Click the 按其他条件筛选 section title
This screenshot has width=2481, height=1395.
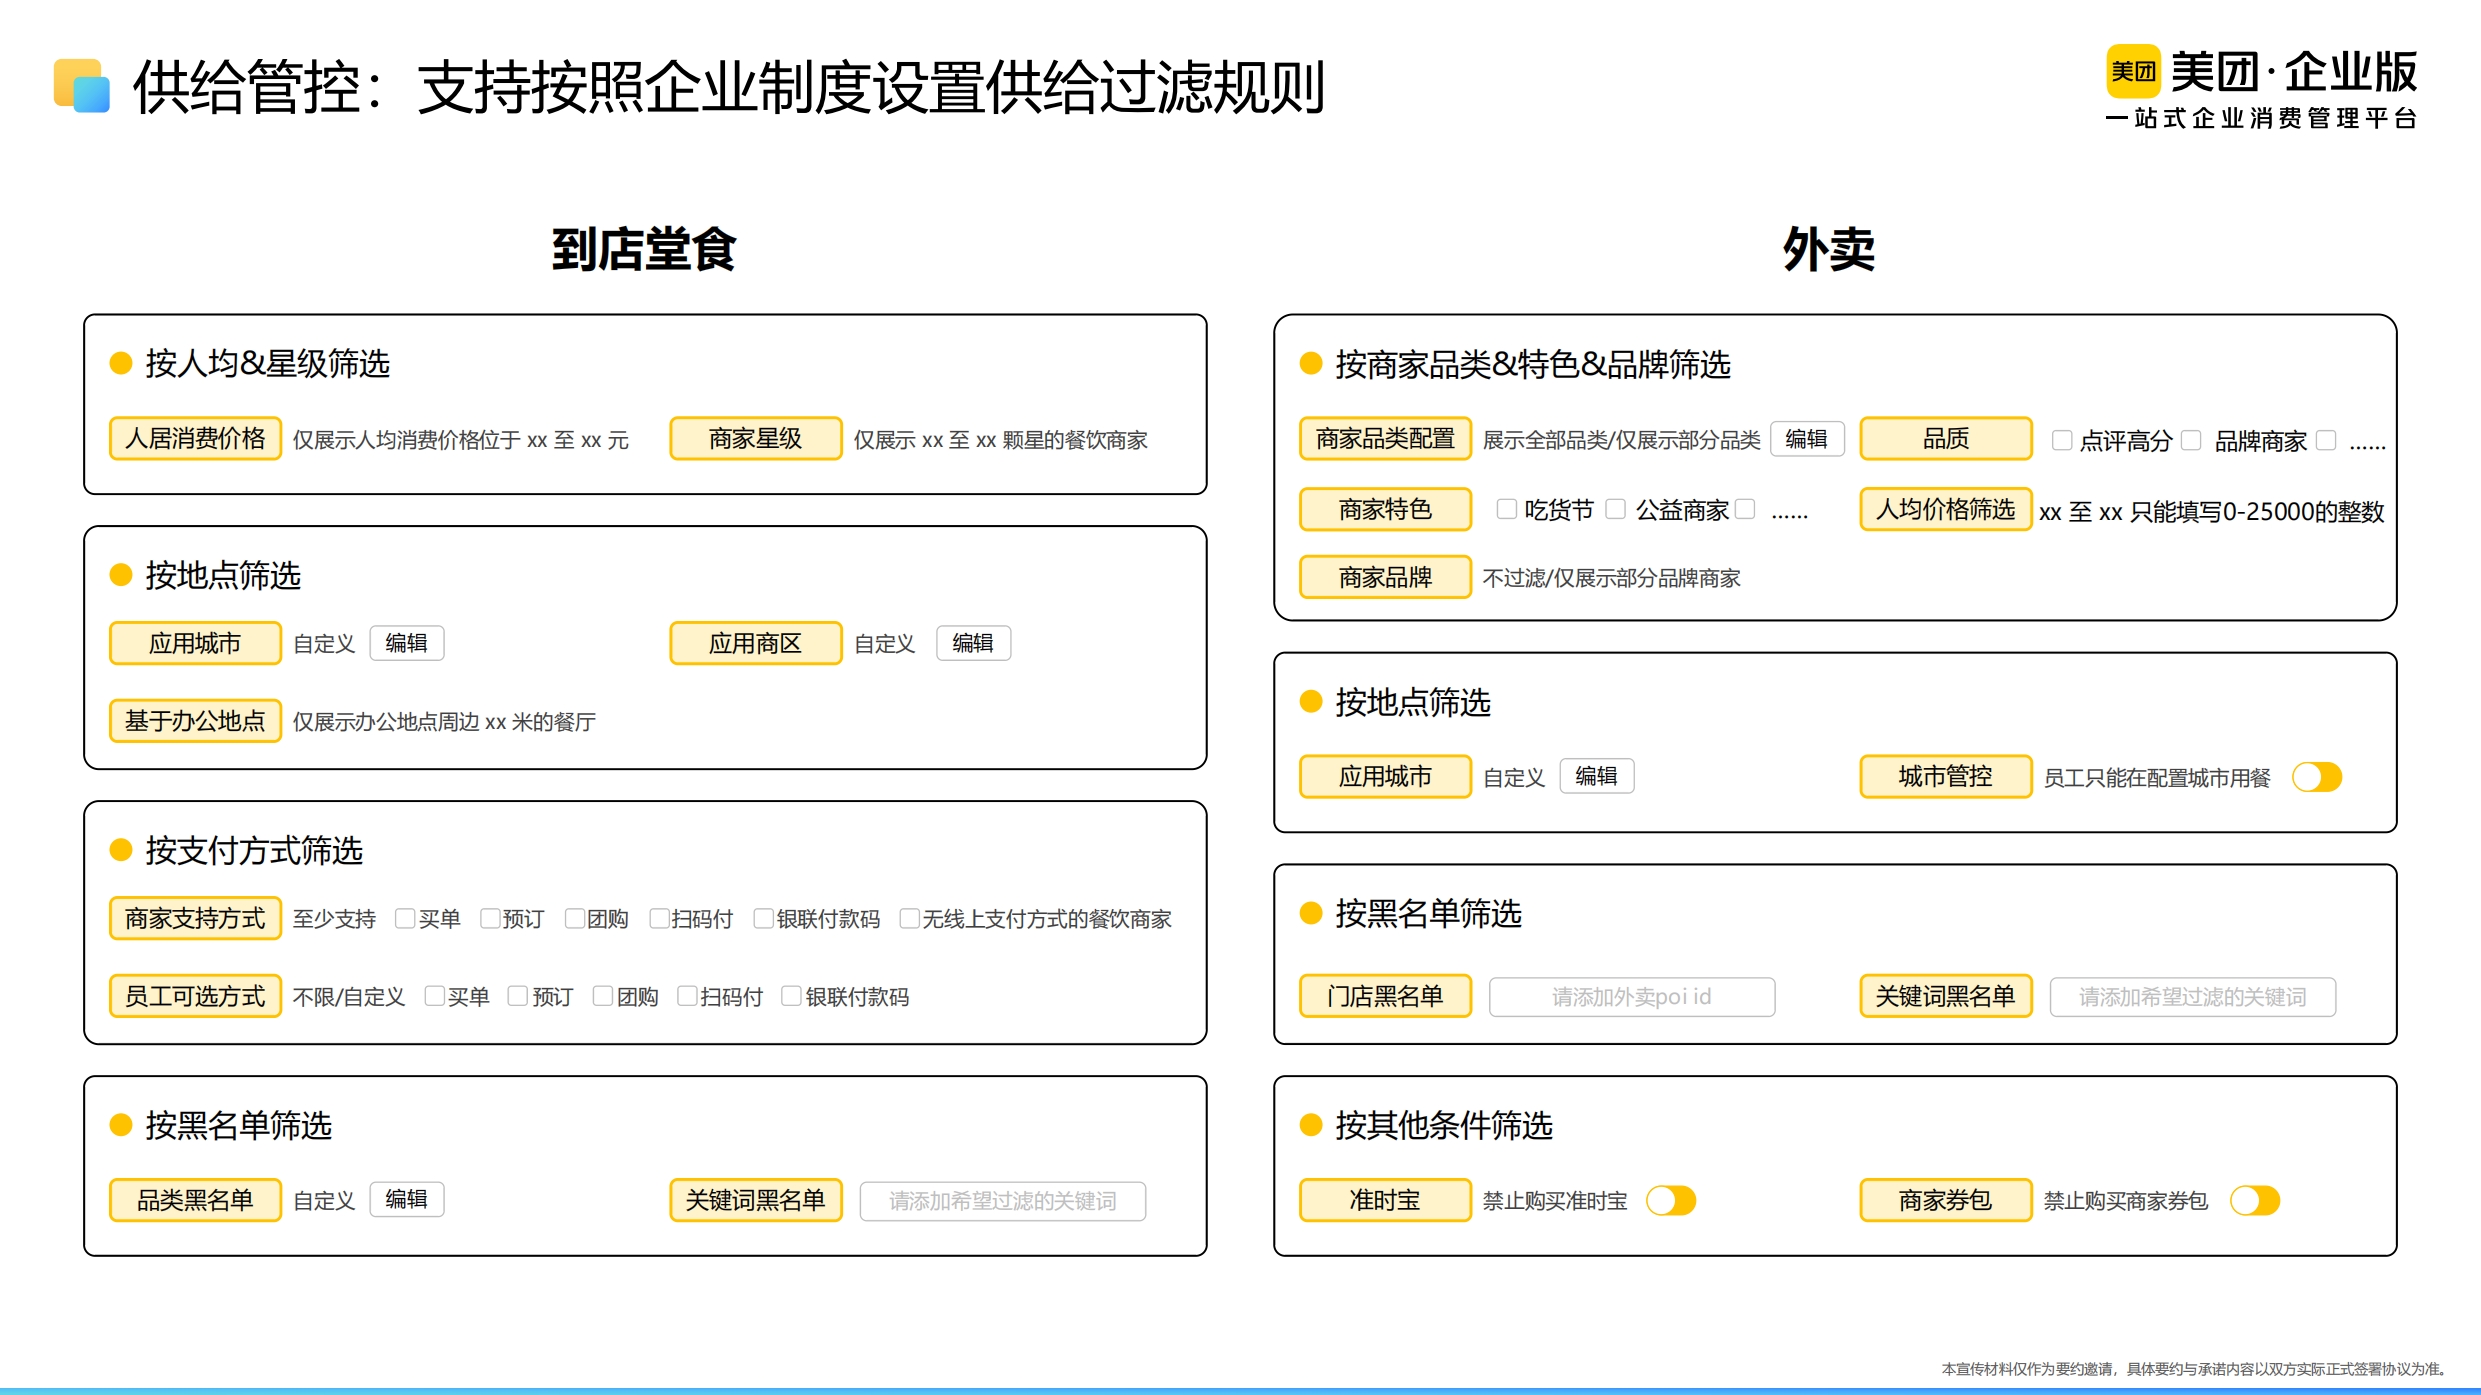coord(1444,1125)
